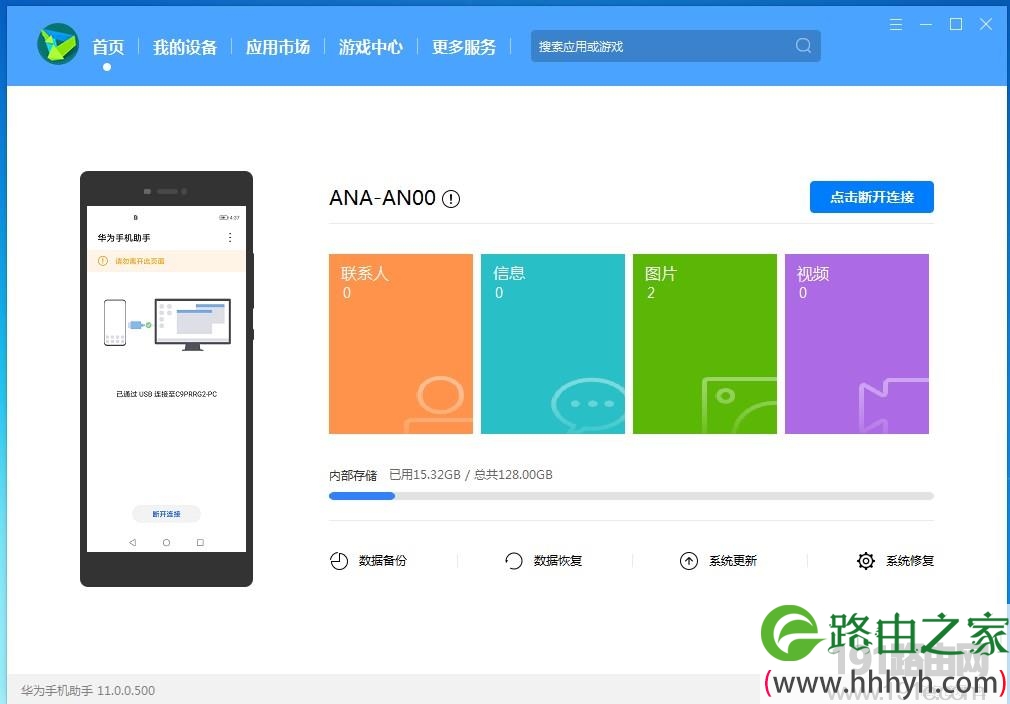Image resolution: width=1010 pixels, height=704 pixels.
Task: Click the 数据恢复 circular arrow icon
Action: pos(513,561)
